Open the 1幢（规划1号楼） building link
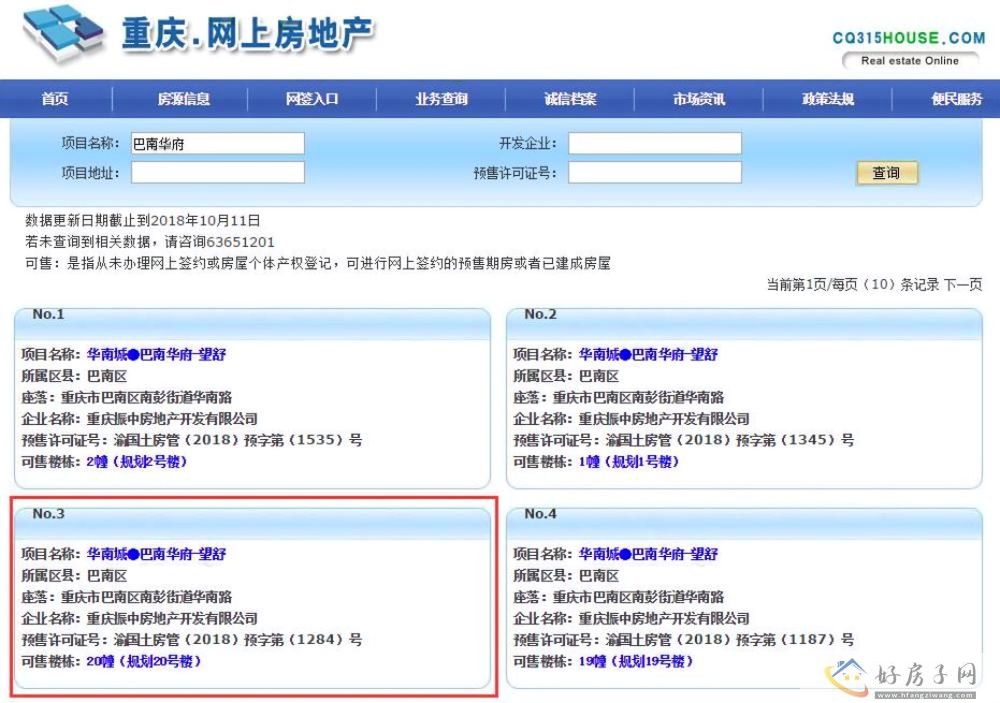This screenshot has width=1000, height=703. [629, 461]
